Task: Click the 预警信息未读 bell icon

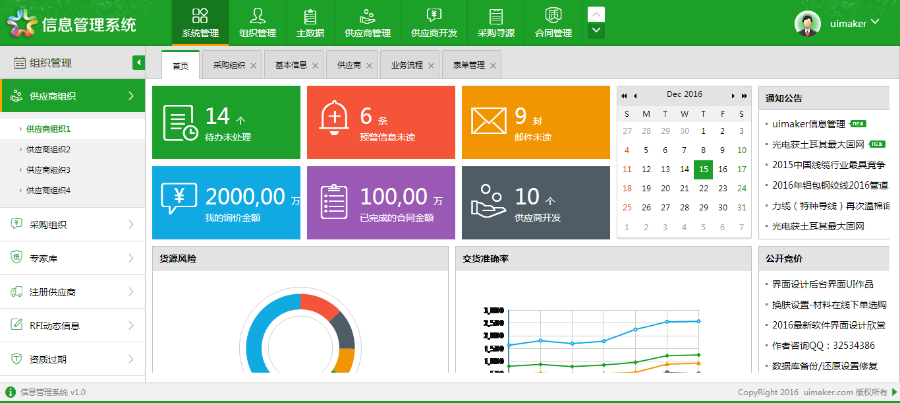Action: tap(334, 118)
